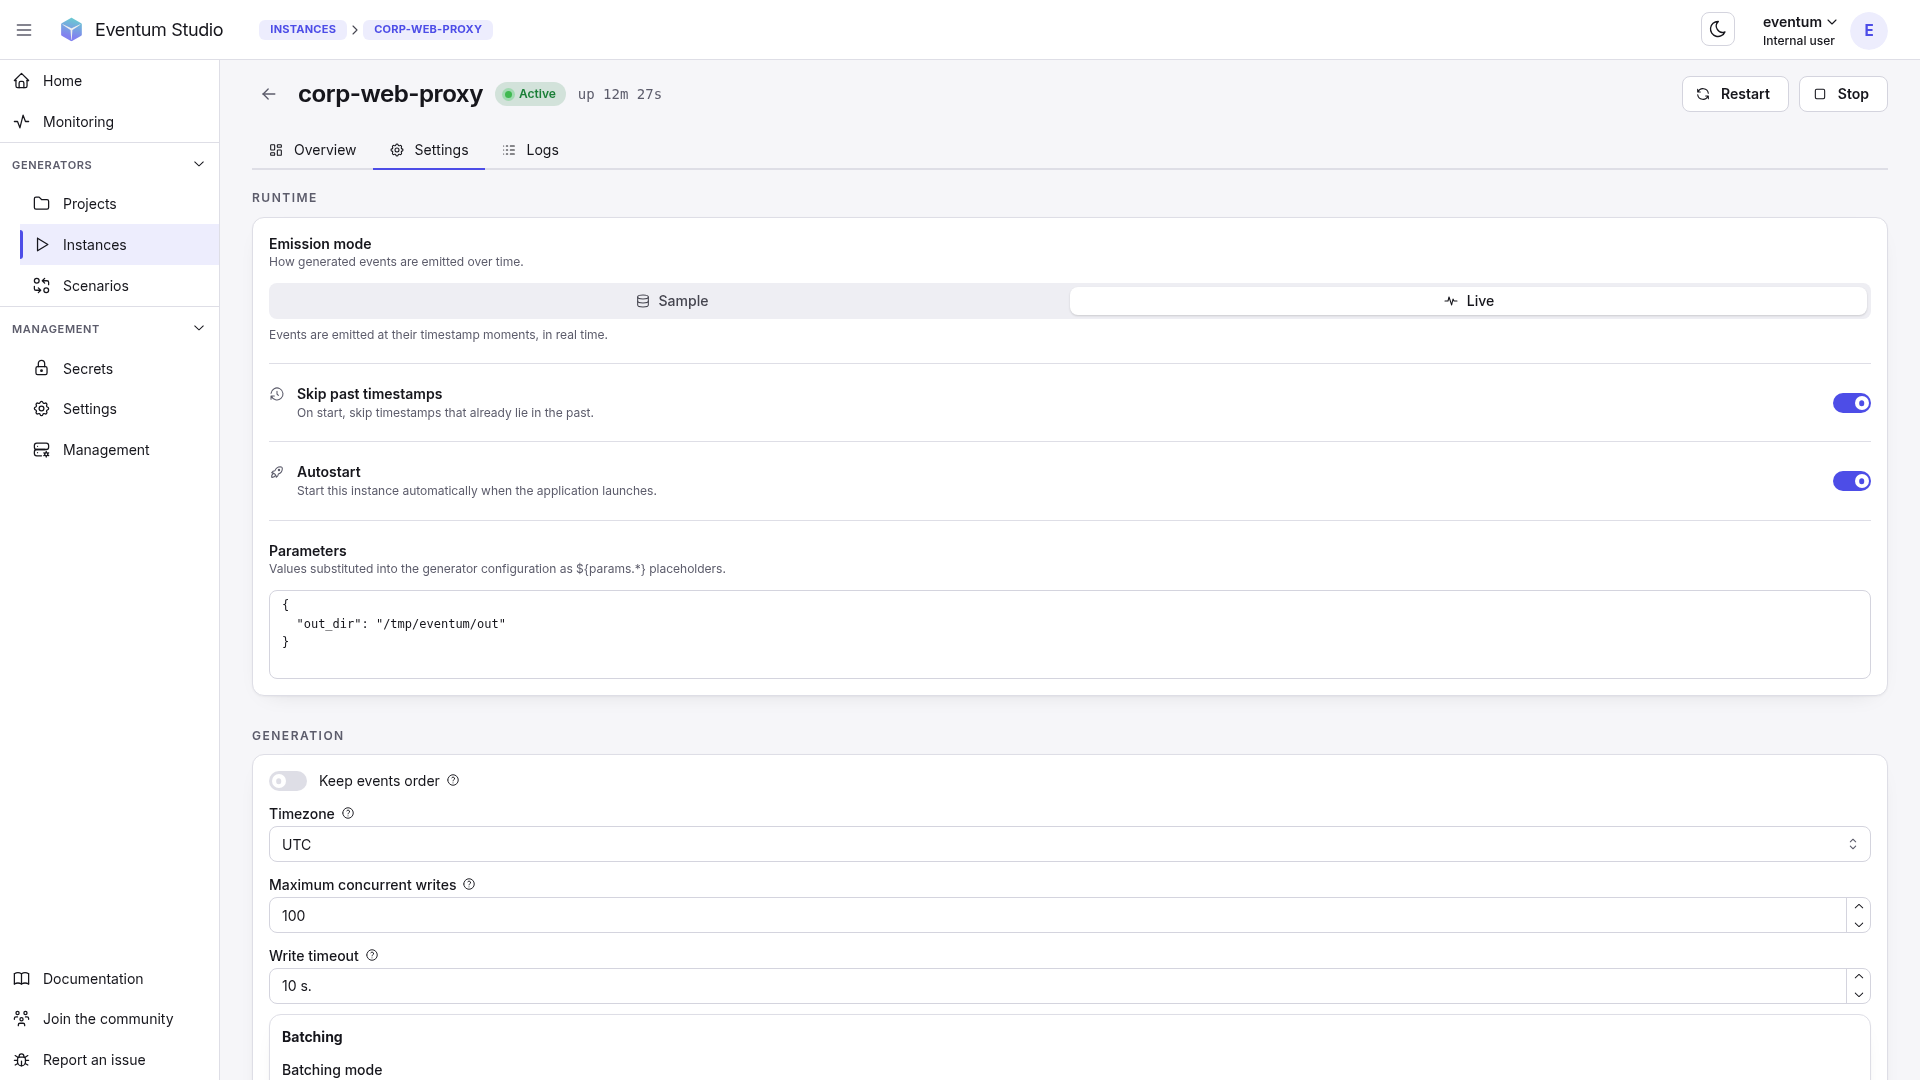Click the corp-web-proxy breadcrumb

[428, 29]
